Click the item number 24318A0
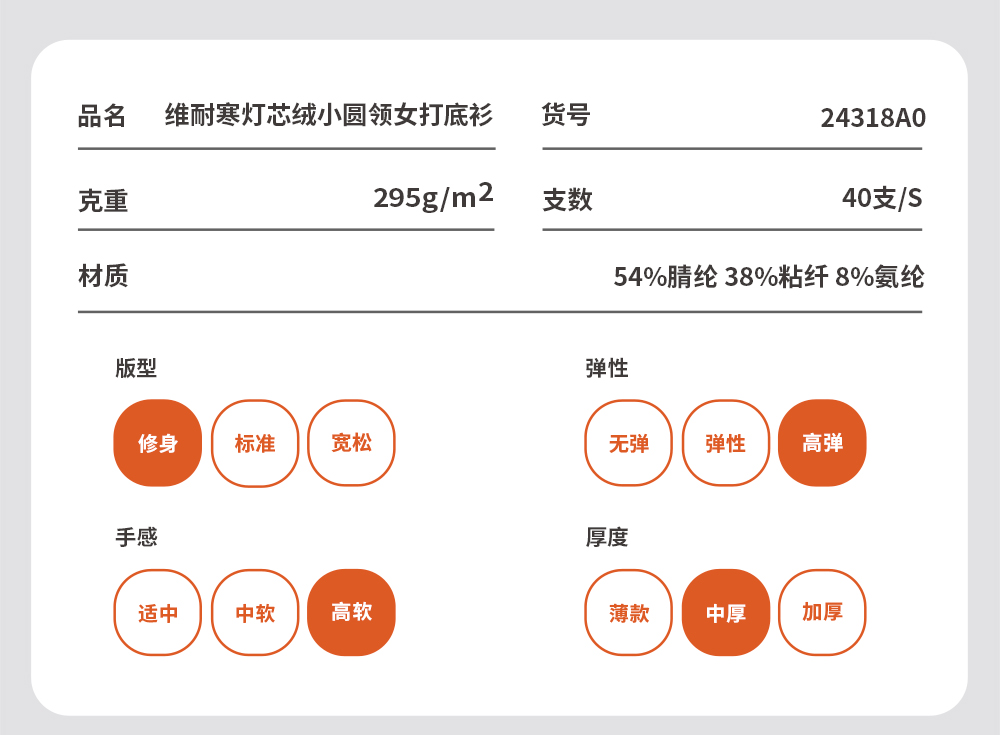The image size is (1000, 735). coord(873,118)
